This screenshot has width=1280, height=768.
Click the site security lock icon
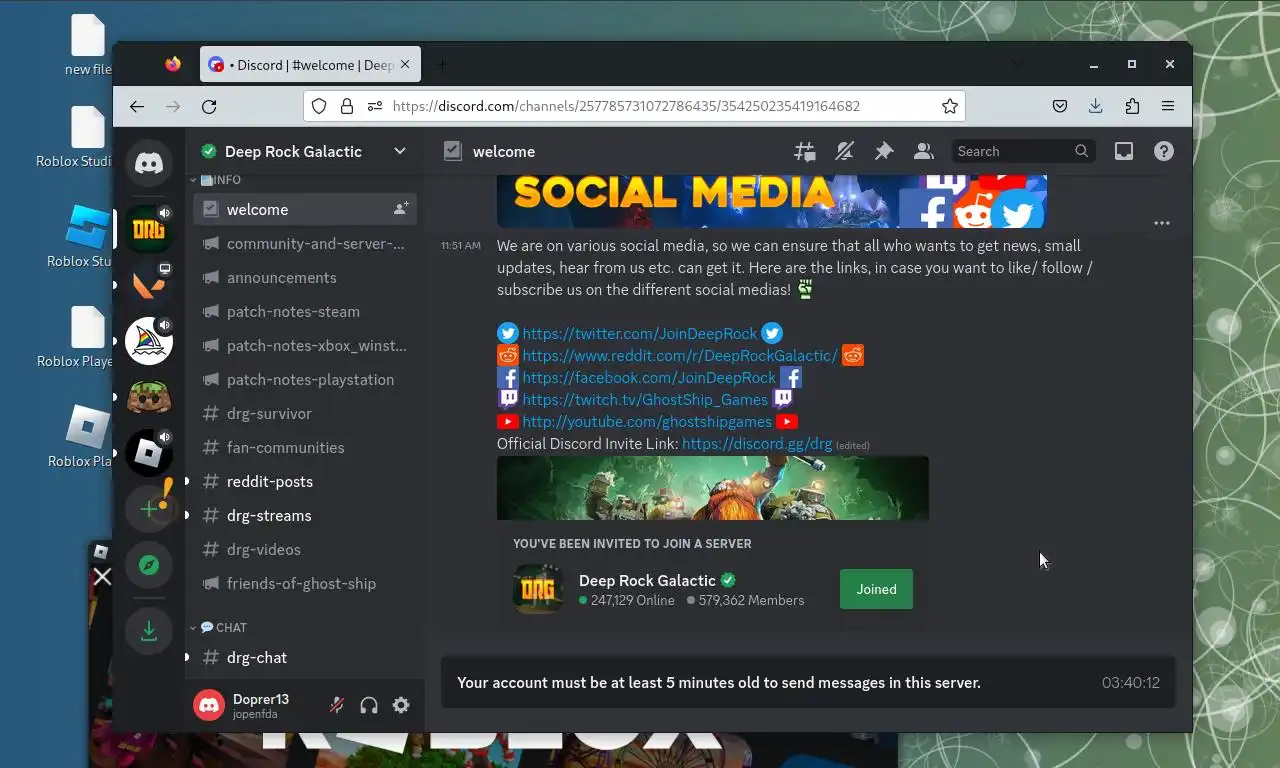pos(347,106)
